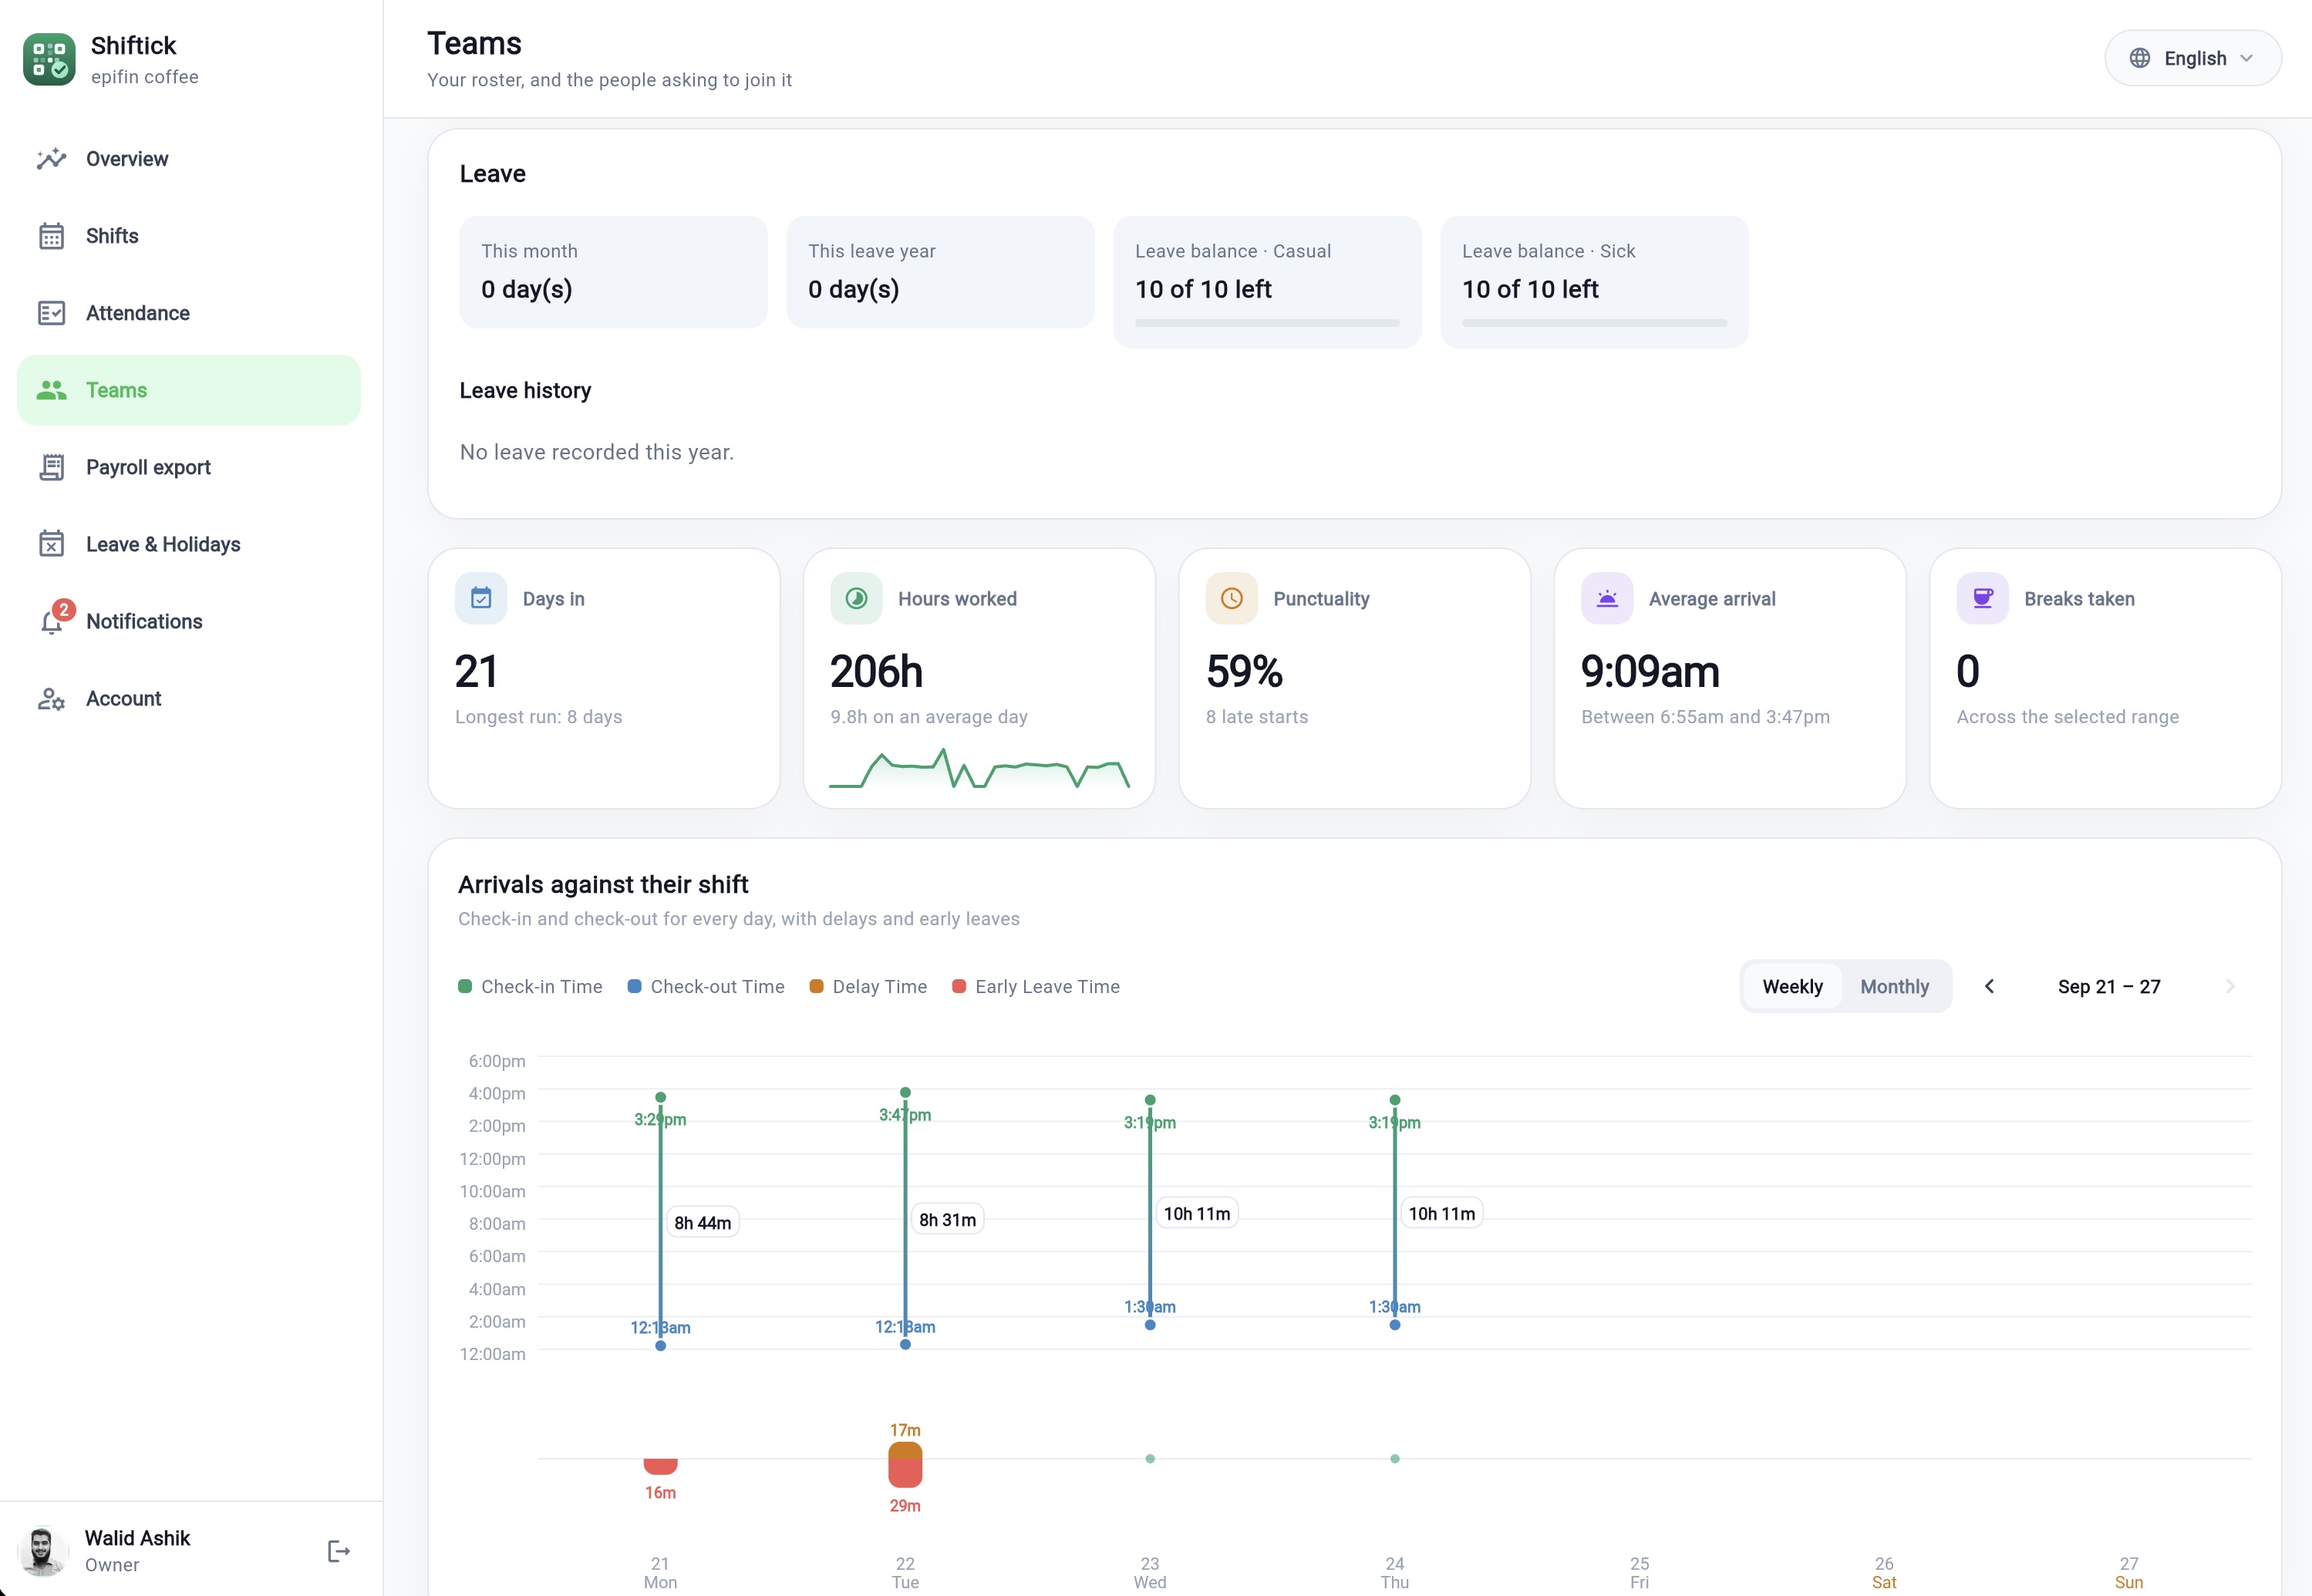This screenshot has height=1596, width=2312.
Task: Click the Hours worked sparkline chart
Action: pos(979,768)
